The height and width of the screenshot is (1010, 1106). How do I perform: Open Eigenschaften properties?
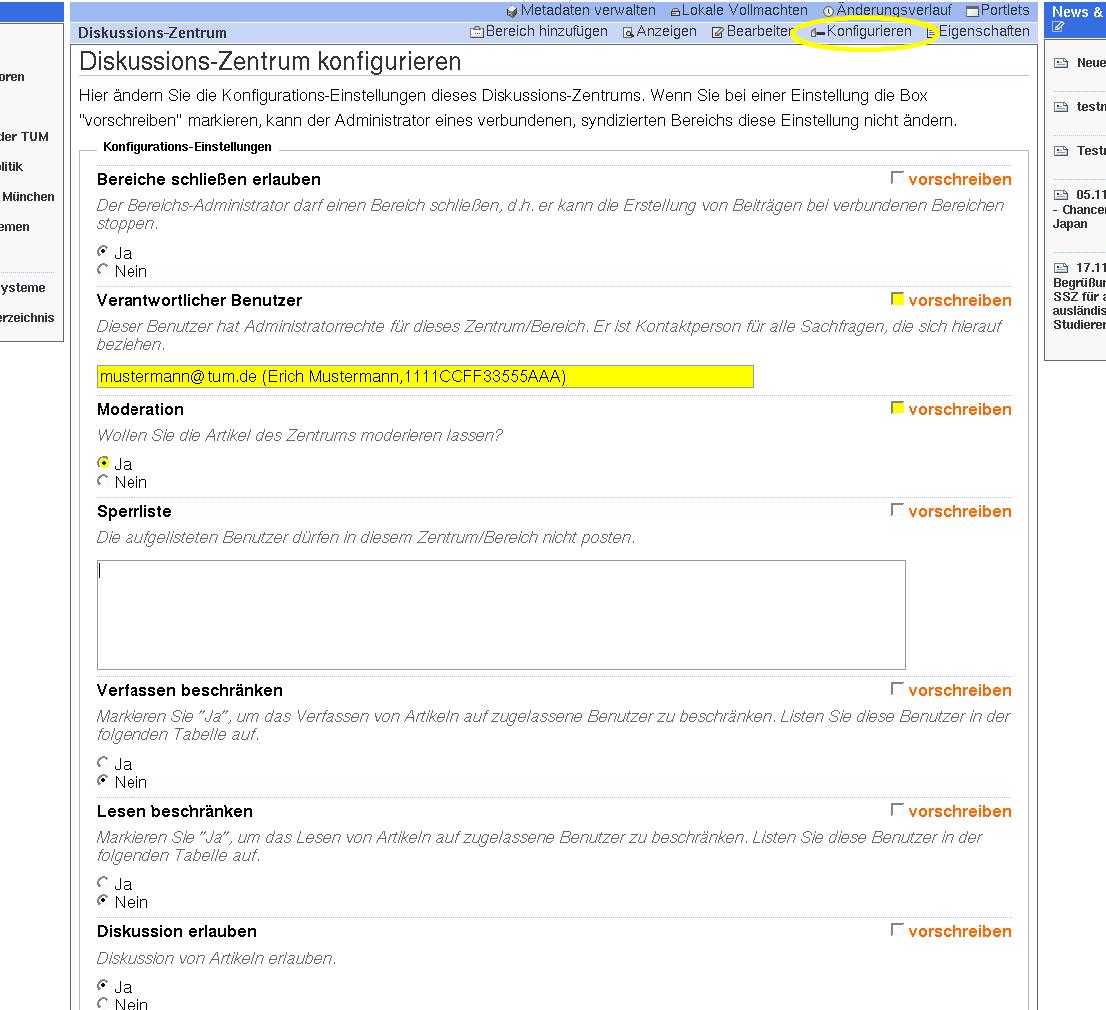pos(977,31)
